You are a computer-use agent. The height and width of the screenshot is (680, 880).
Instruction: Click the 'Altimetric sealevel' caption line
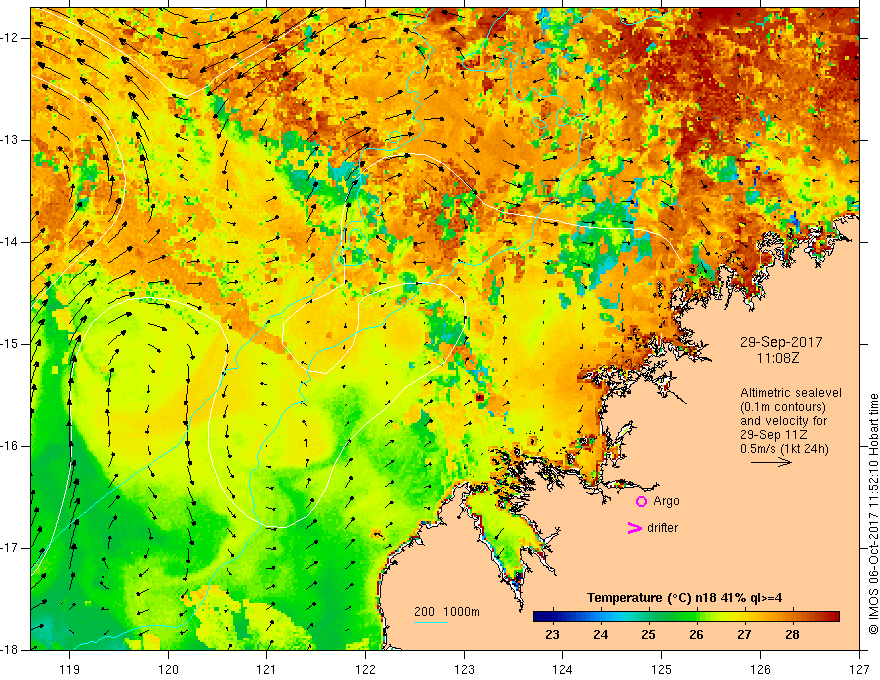(x=791, y=393)
